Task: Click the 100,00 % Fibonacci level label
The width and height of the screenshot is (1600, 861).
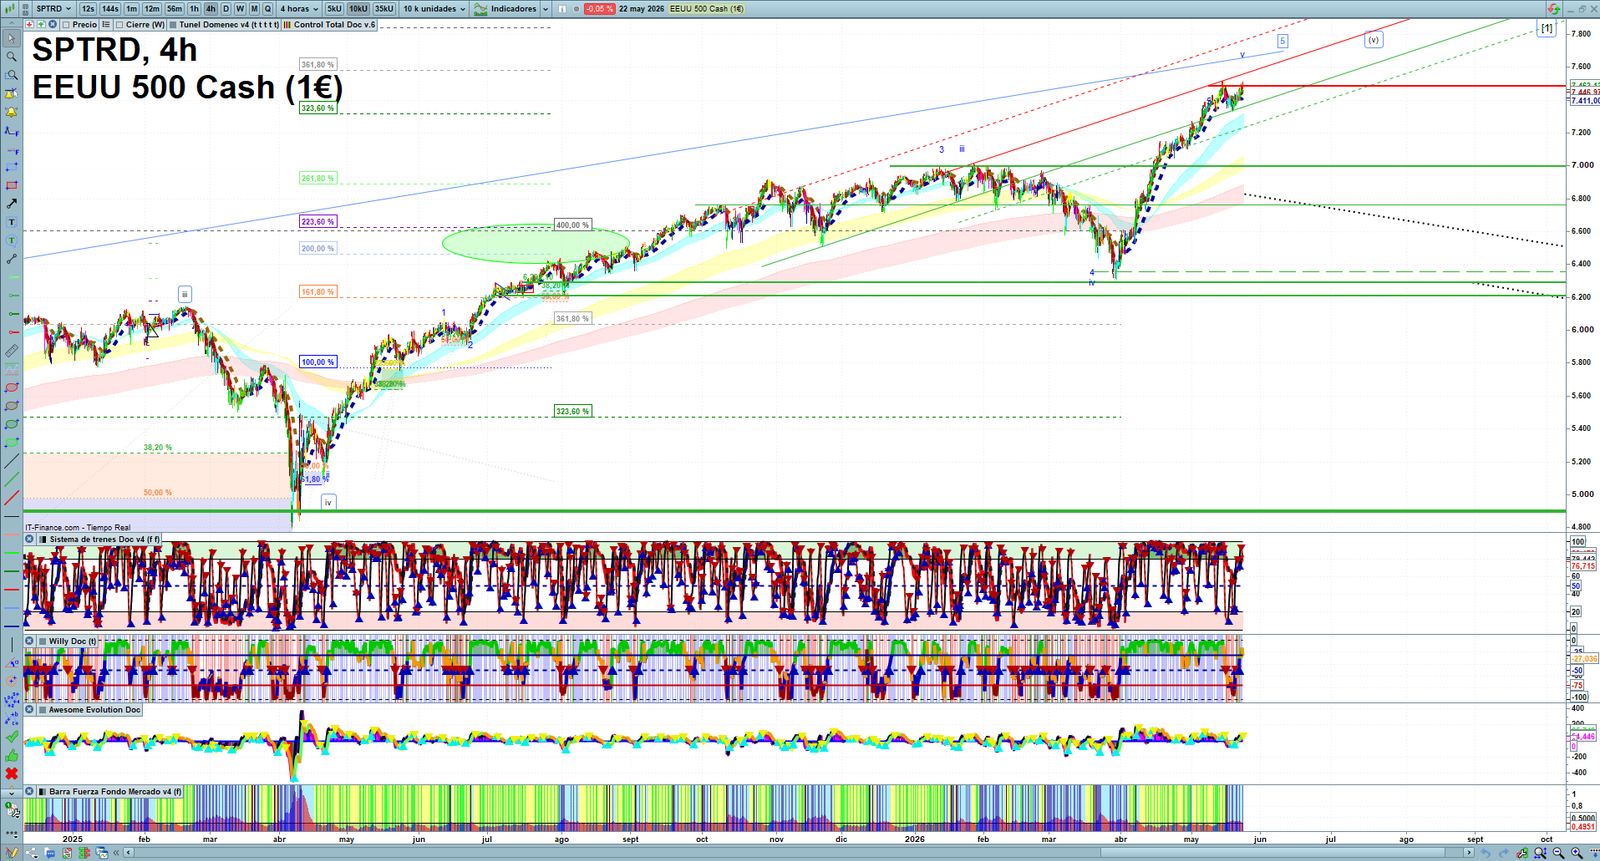Action: tap(318, 362)
